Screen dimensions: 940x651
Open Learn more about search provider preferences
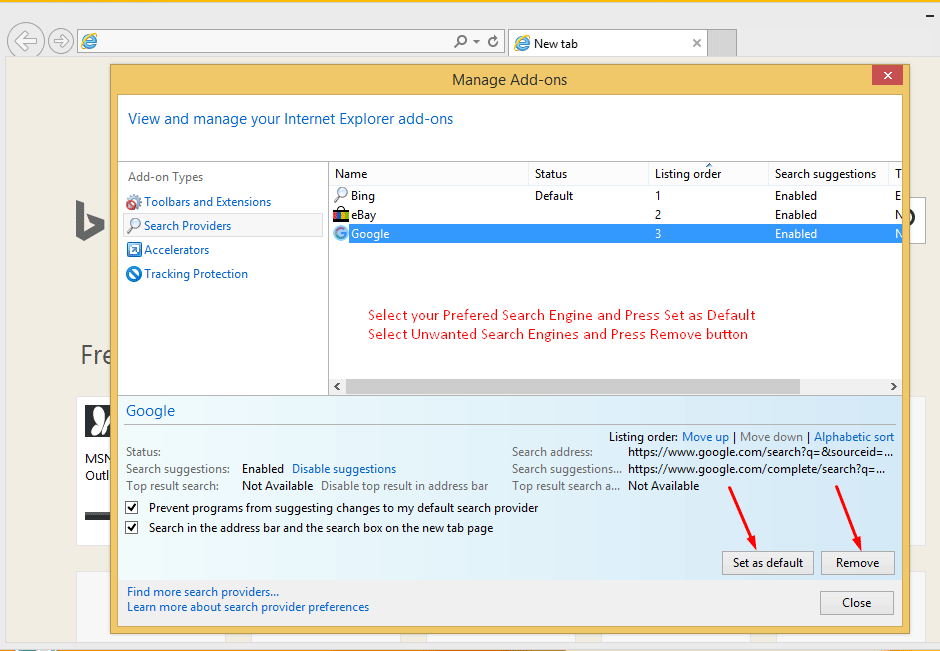tap(248, 607)
